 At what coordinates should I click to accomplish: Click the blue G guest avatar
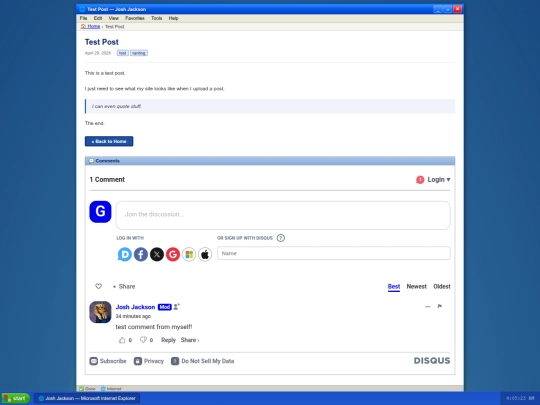click(x=100, y=212)
